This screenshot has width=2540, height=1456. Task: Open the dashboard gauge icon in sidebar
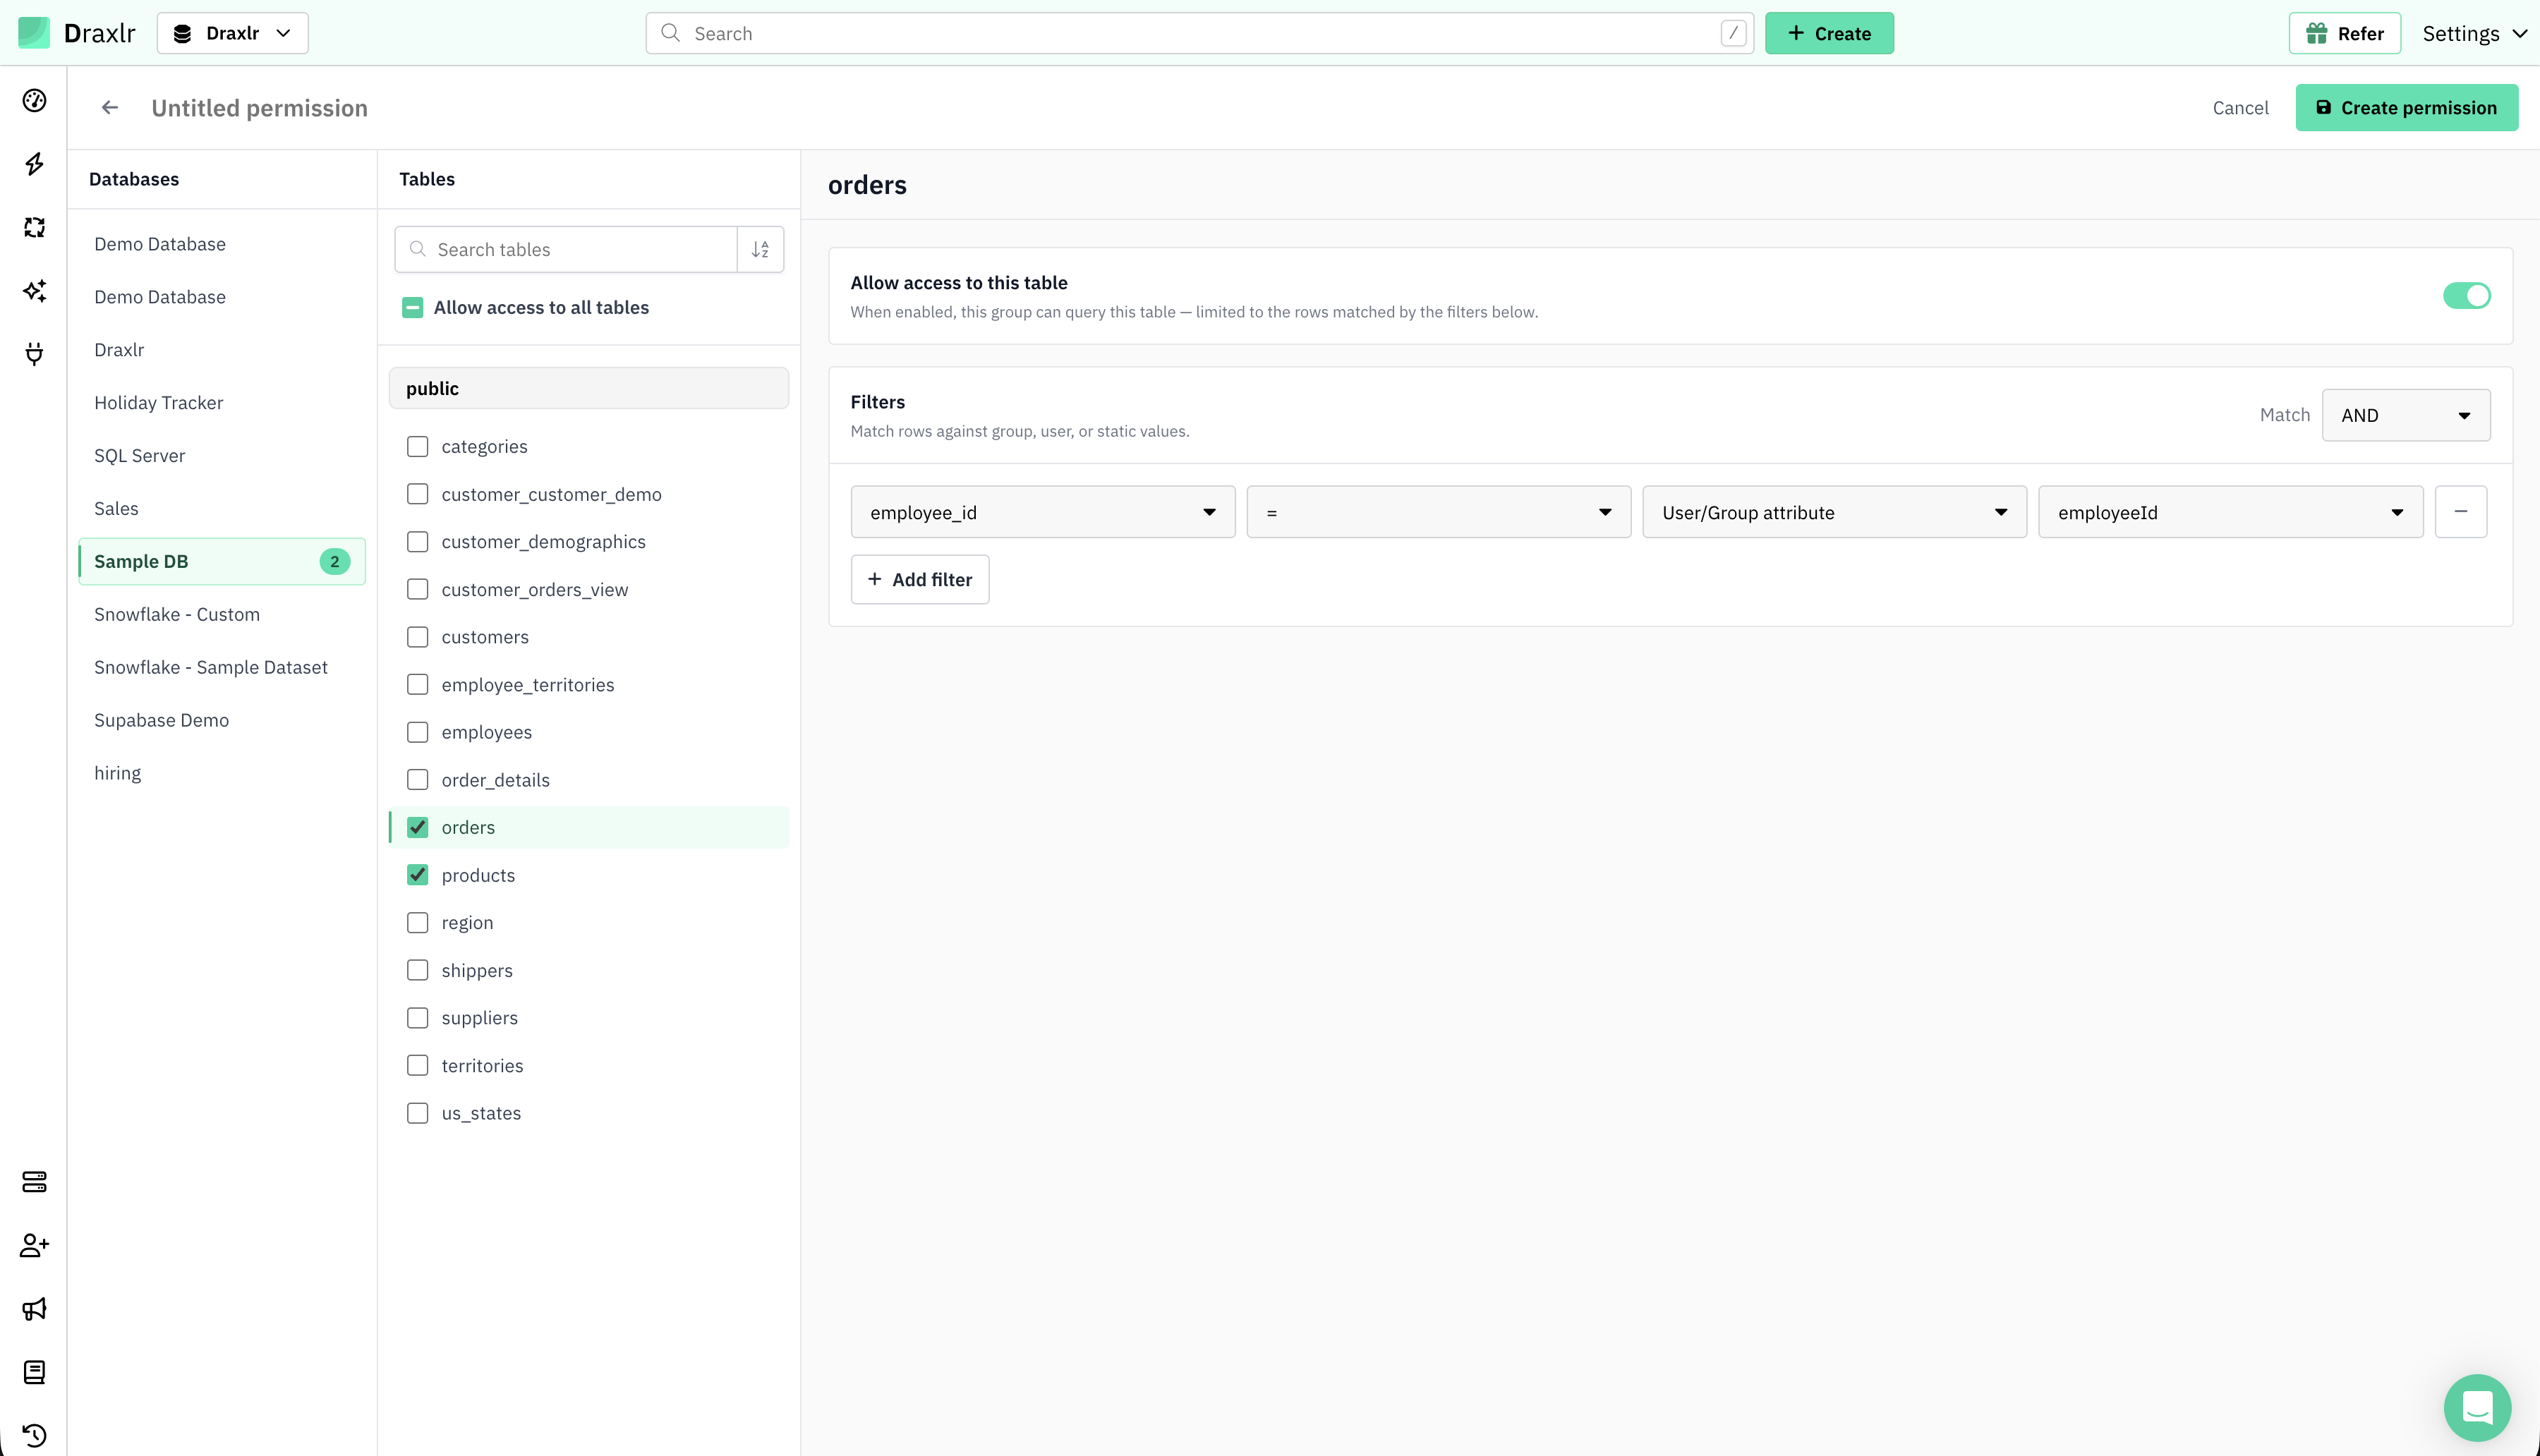(x=34, y=101)
